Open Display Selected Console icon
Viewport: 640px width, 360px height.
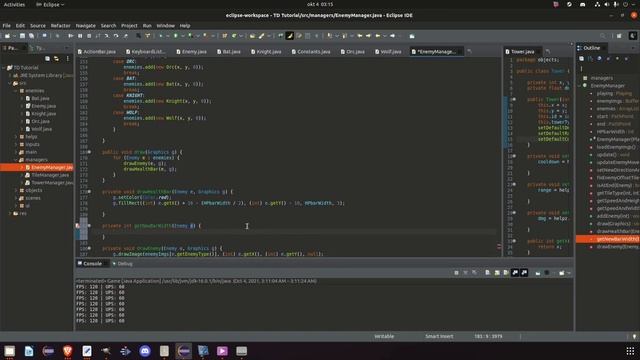pos(547,273)
